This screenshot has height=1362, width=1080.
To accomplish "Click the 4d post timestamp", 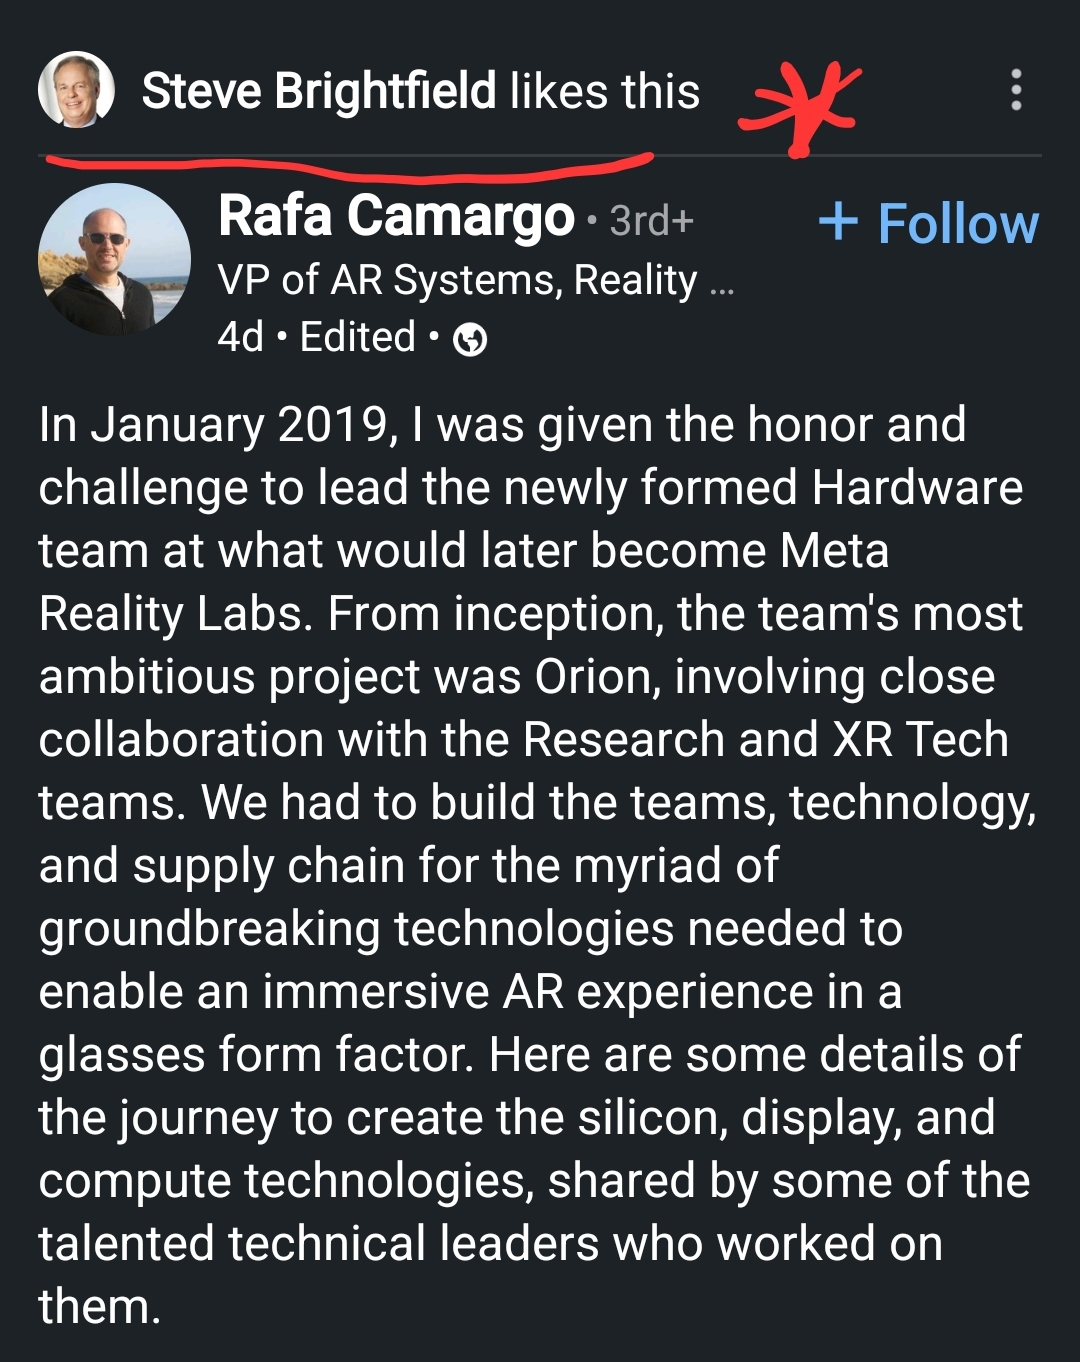I will pos(240,337).
